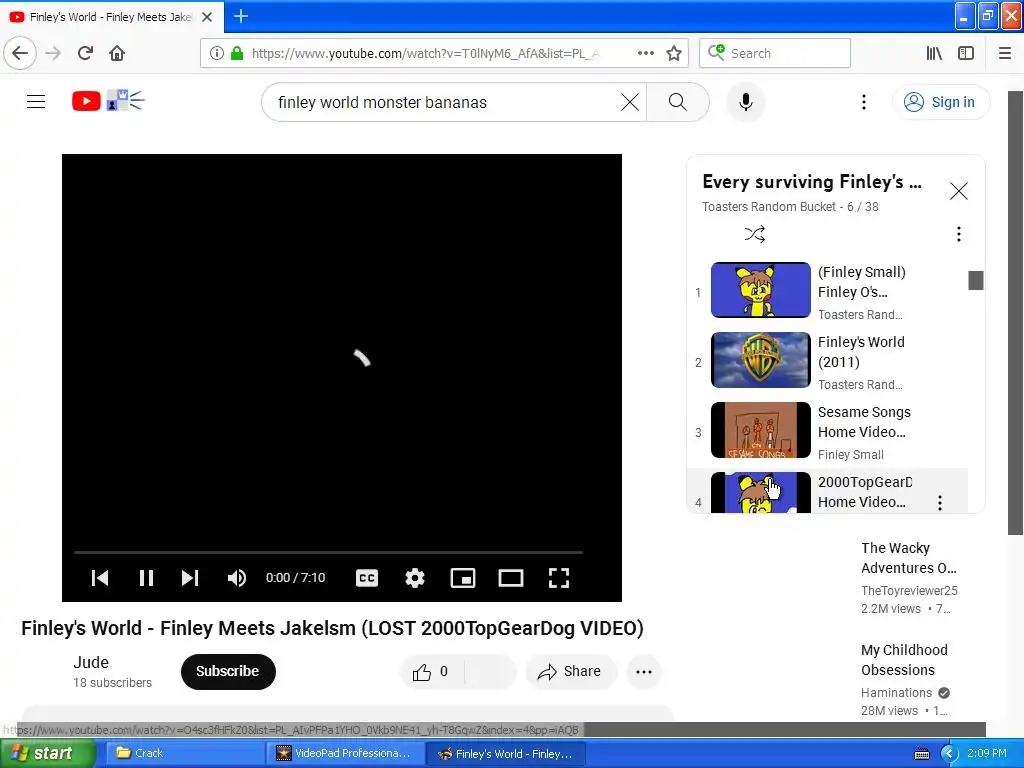Pause the video with the pause button
Screen dimensions: 1024x768
[146, 578]
